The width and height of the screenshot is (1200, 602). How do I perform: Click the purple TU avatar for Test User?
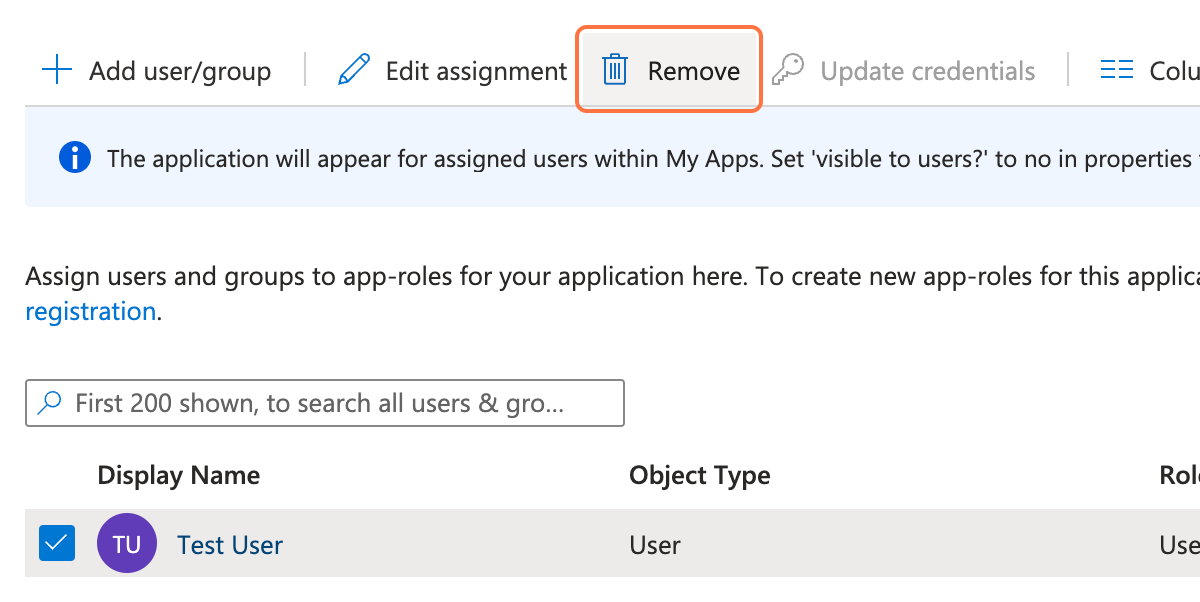(x=127, y=544)
